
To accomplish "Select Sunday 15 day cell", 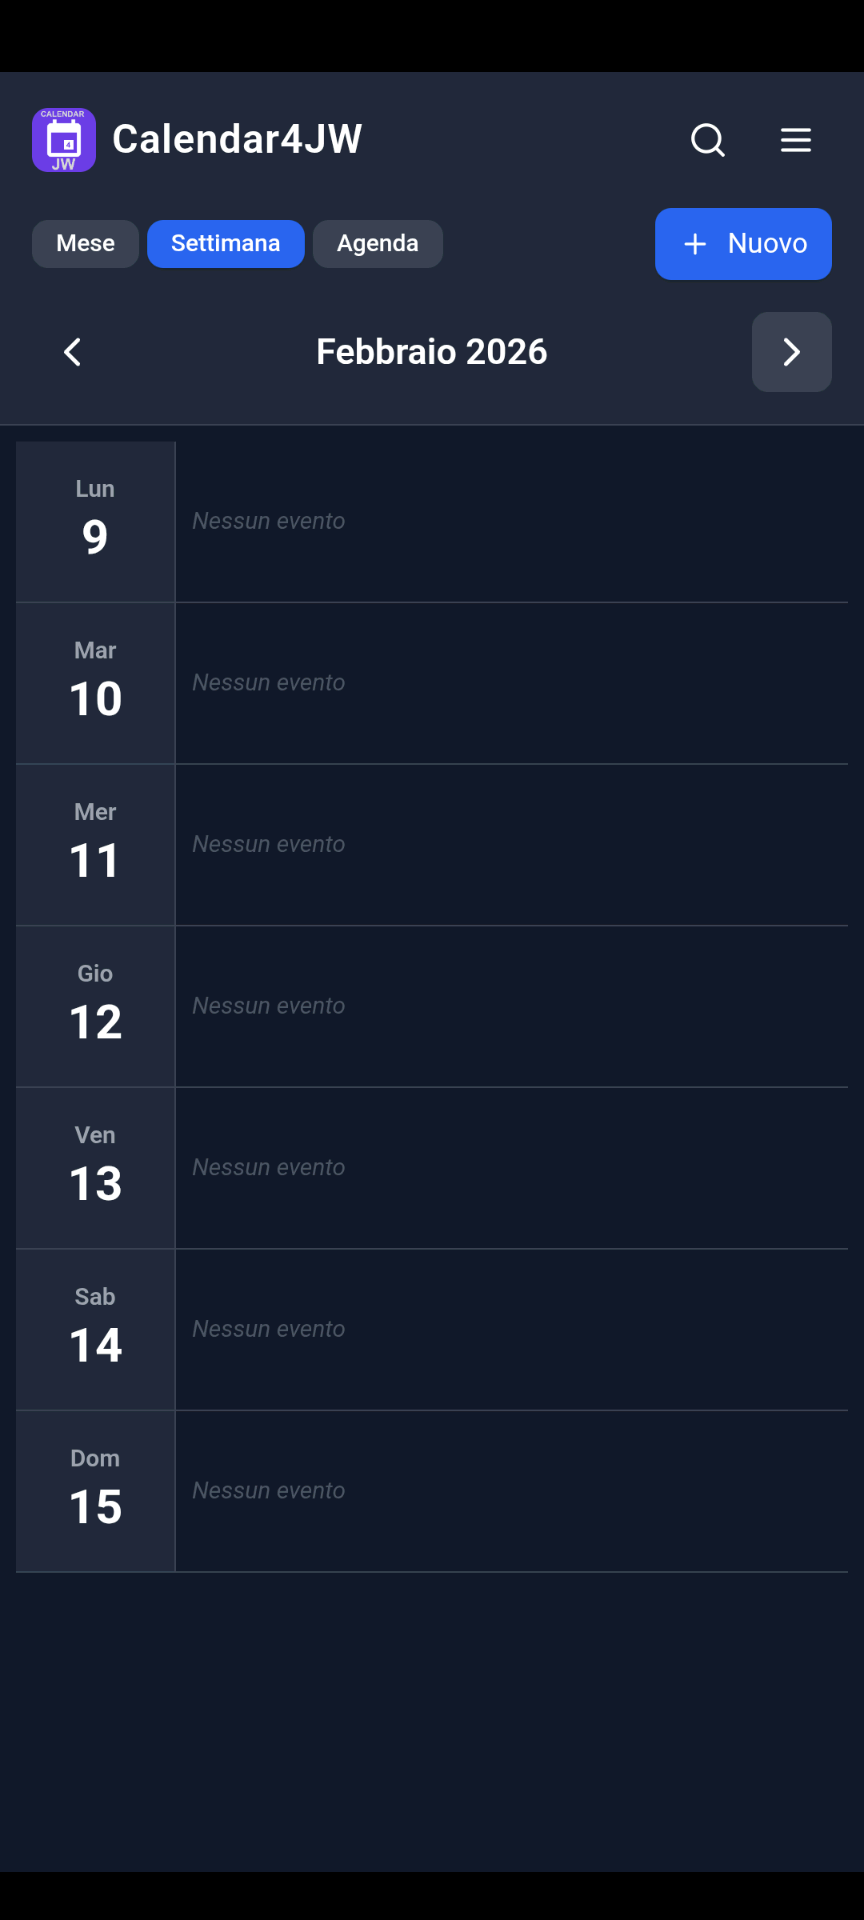I will tap(95, 1491).
